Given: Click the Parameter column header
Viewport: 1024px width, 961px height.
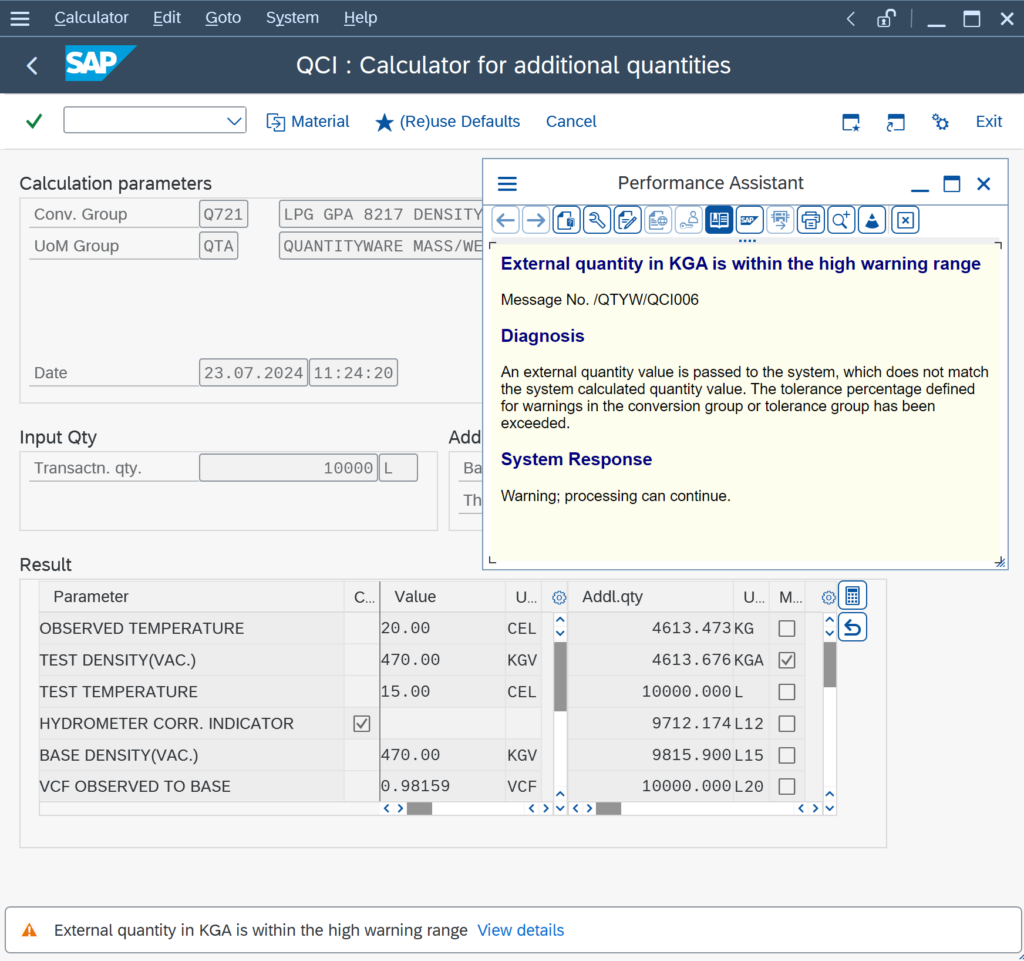Looking at the screenshot, I should click(191, 597).
